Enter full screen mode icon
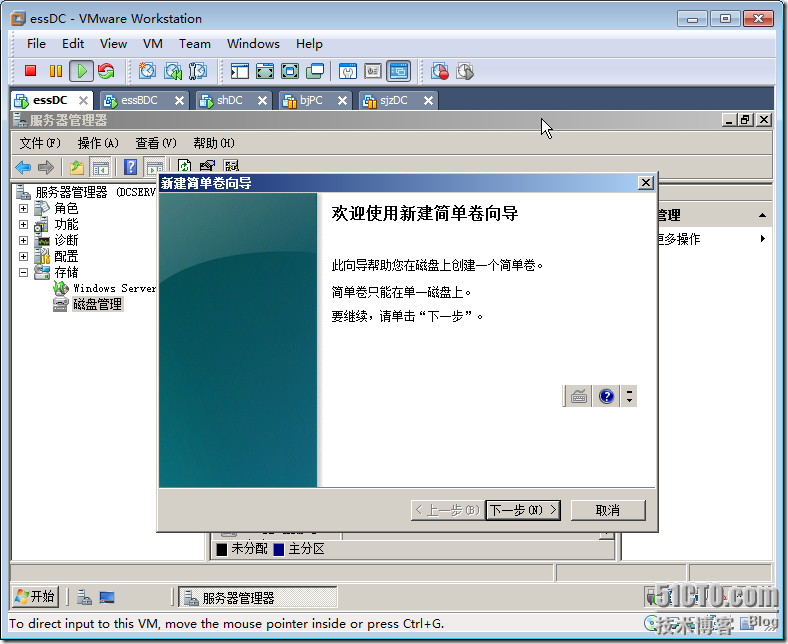This screenshot has height=644, width=788. [290, 71]
